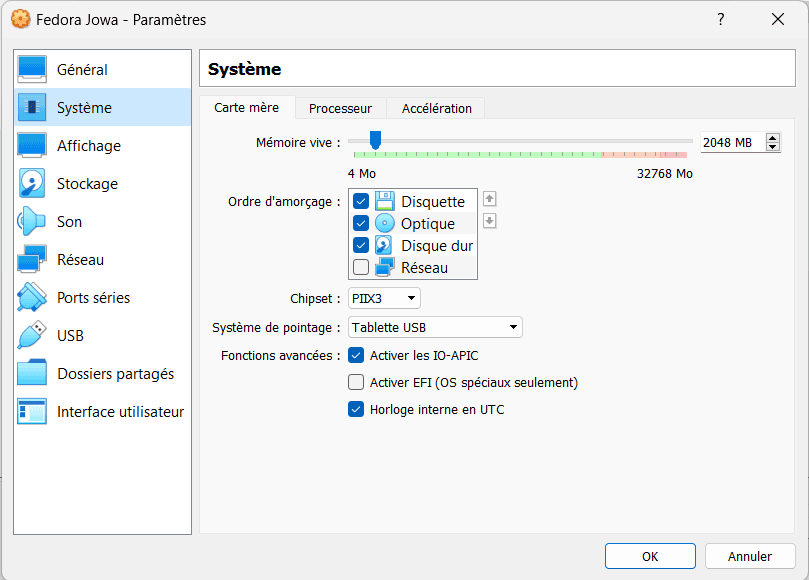Click the 4 Mo minimum memory label
The height and width of the screenshot is (580, 809).
362,173
